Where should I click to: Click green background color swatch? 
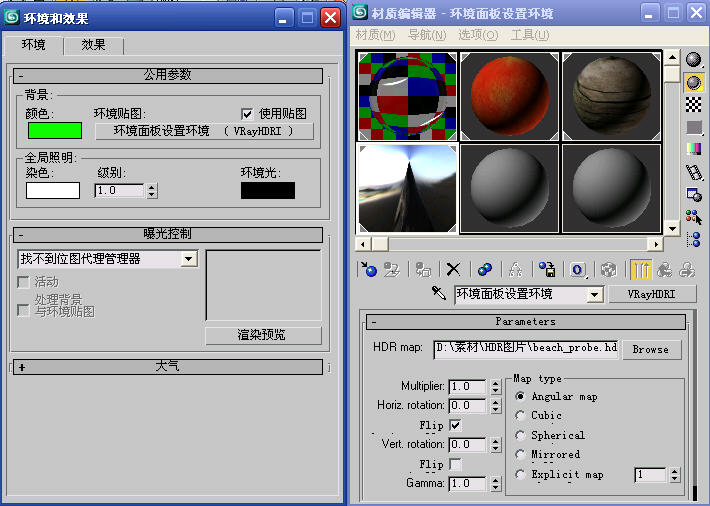(x=54, y=130)
